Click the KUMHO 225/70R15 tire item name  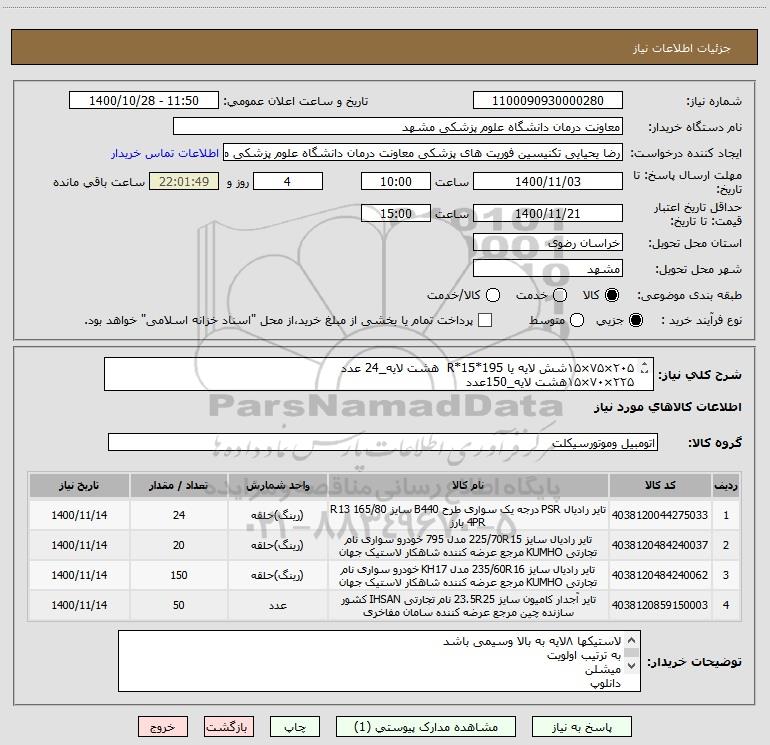pos(468,546)
